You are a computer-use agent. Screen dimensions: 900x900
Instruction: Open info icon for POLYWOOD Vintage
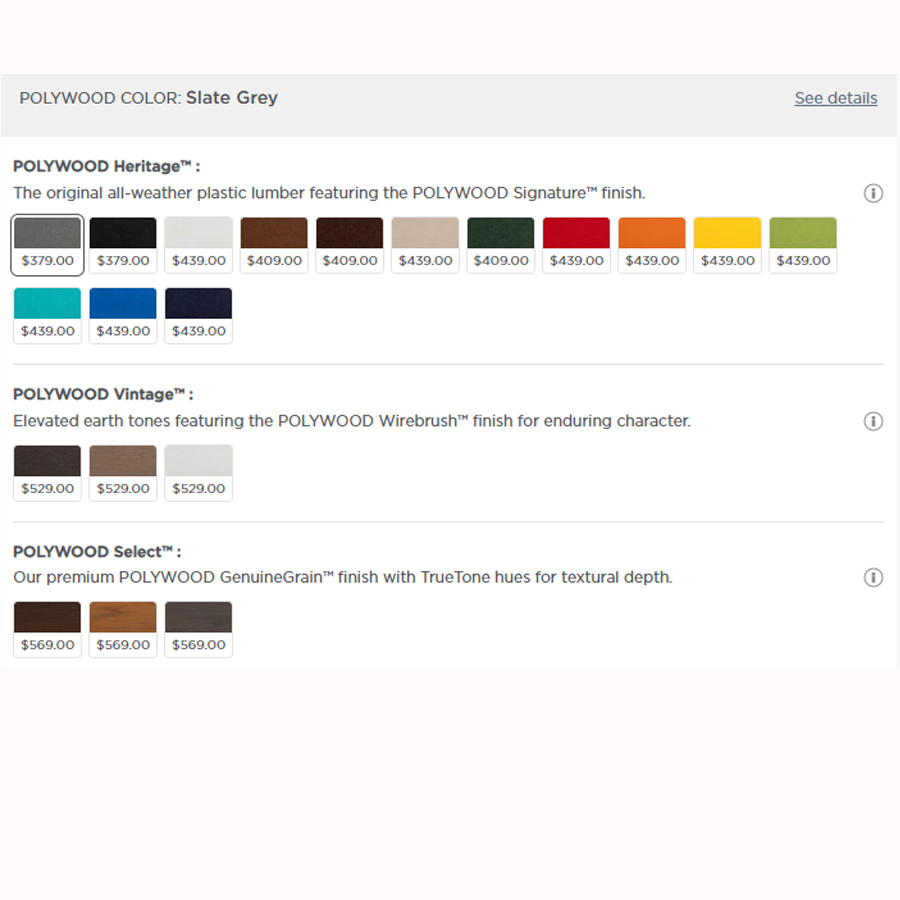(x=873, y=421)
